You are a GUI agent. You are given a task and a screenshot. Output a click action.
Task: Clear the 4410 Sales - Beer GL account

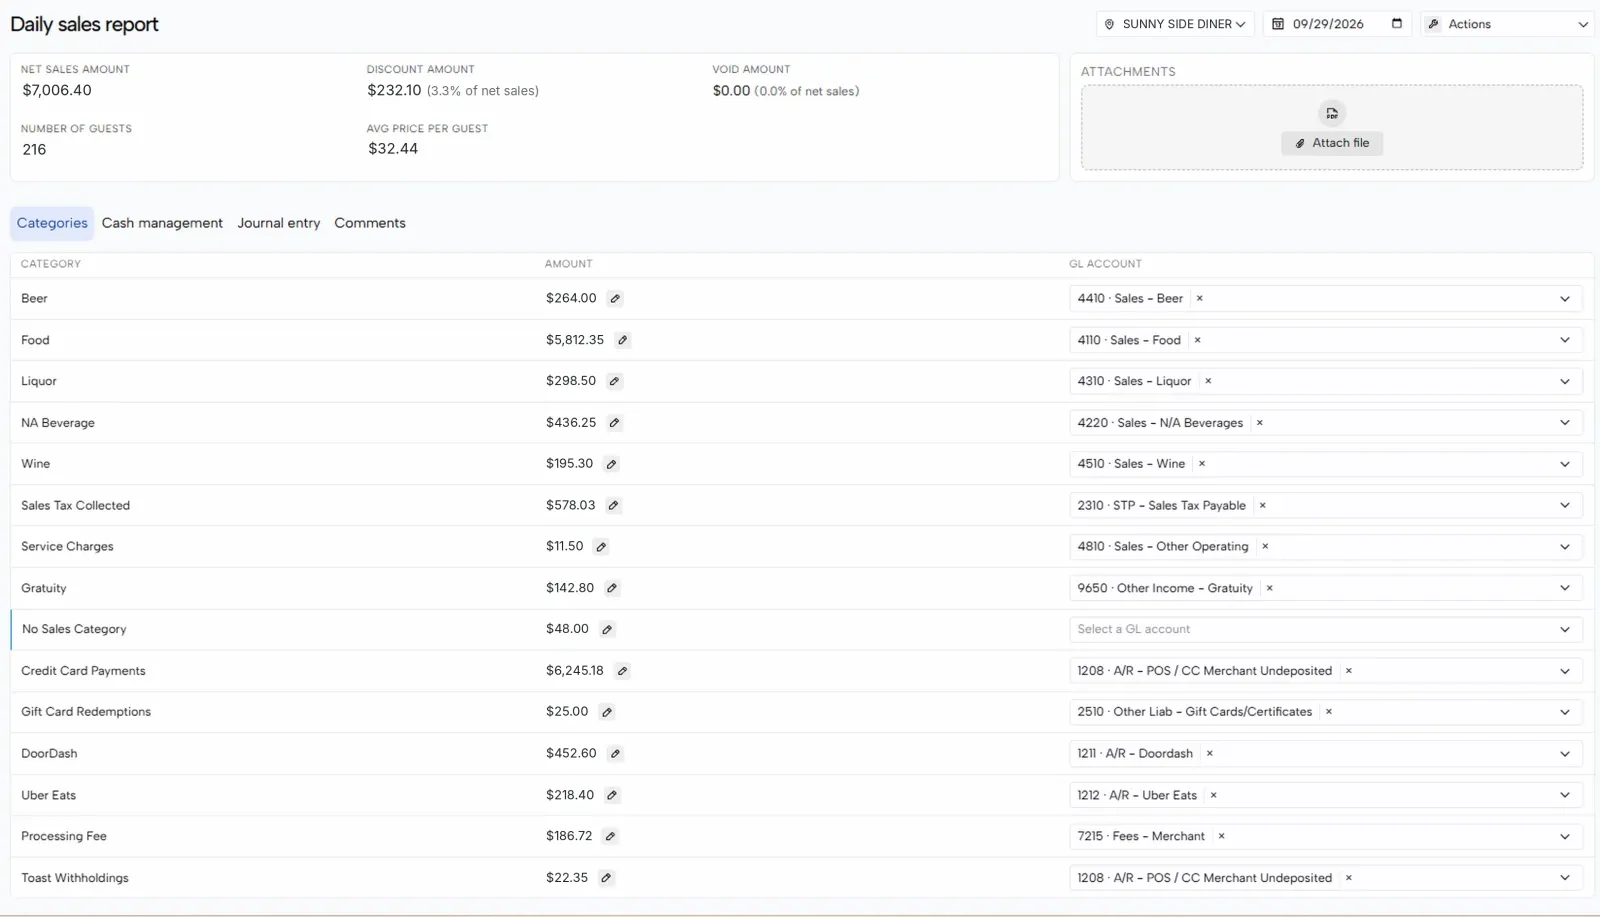1199,298
